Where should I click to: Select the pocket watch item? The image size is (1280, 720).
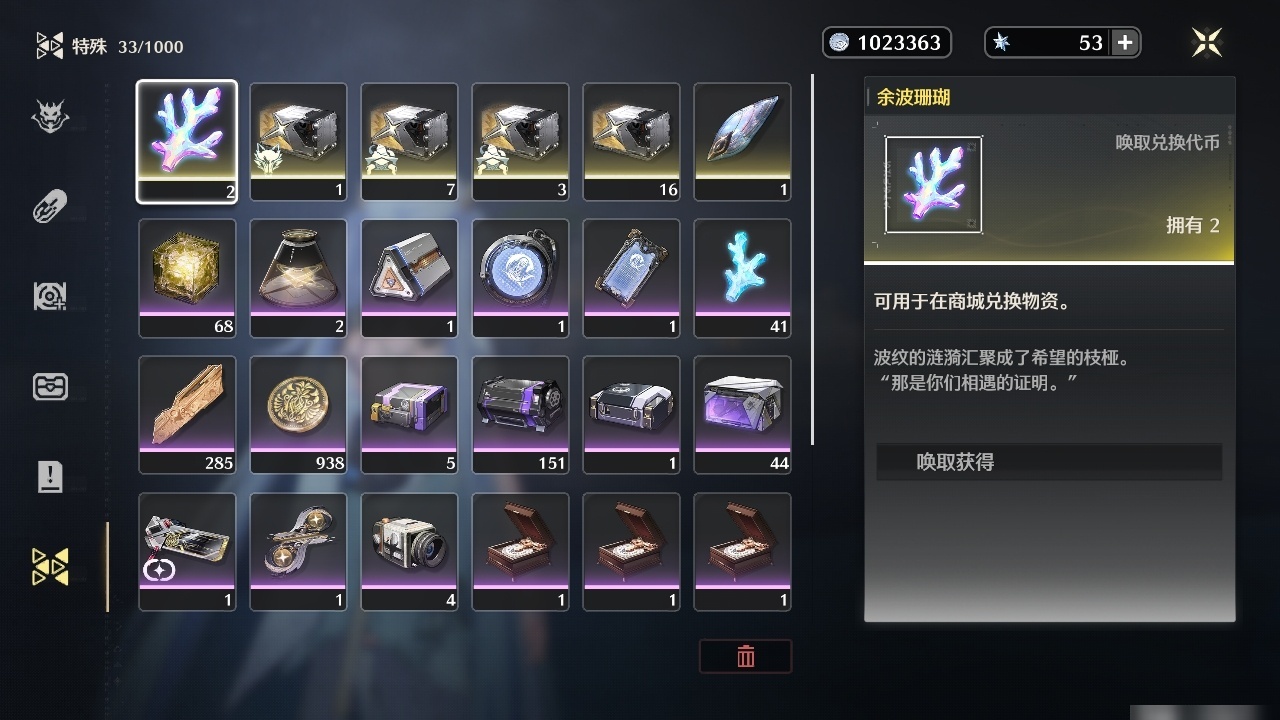520,278
